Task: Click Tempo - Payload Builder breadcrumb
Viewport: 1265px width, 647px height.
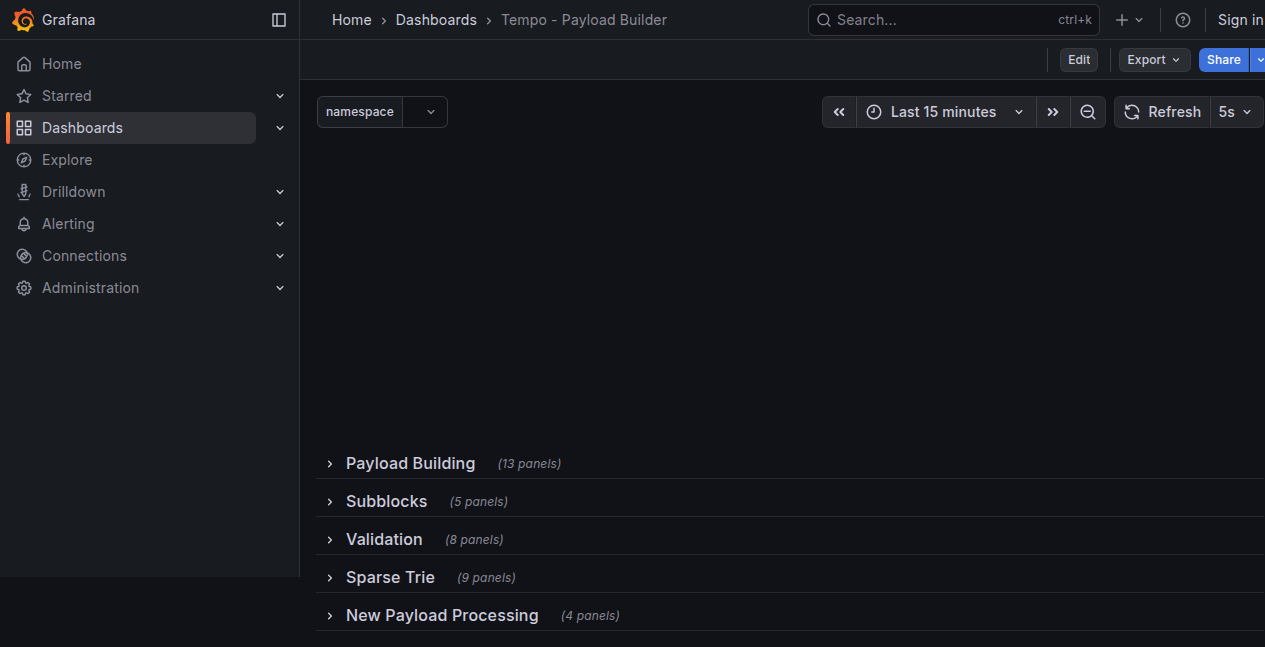Action: [x=584, y=20]
